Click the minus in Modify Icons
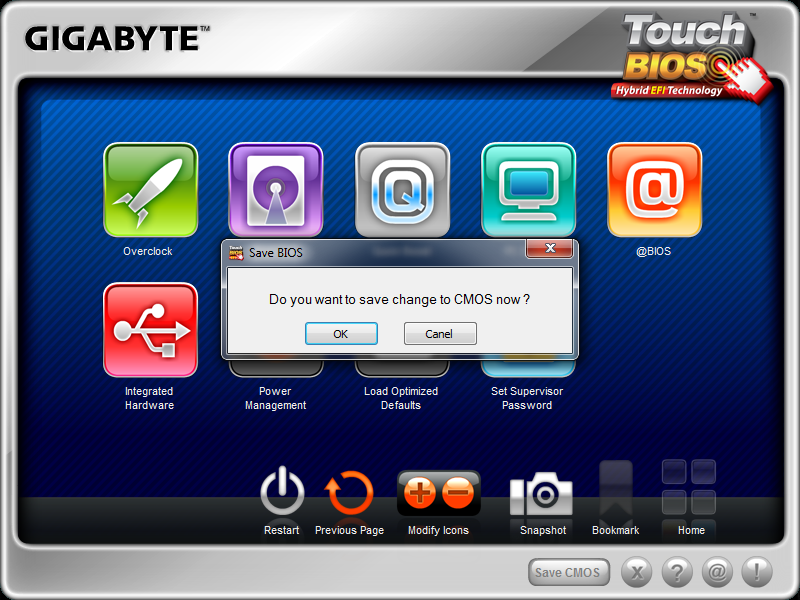The height and width of the screenshot is (600, 800). (x=458, y=493)
